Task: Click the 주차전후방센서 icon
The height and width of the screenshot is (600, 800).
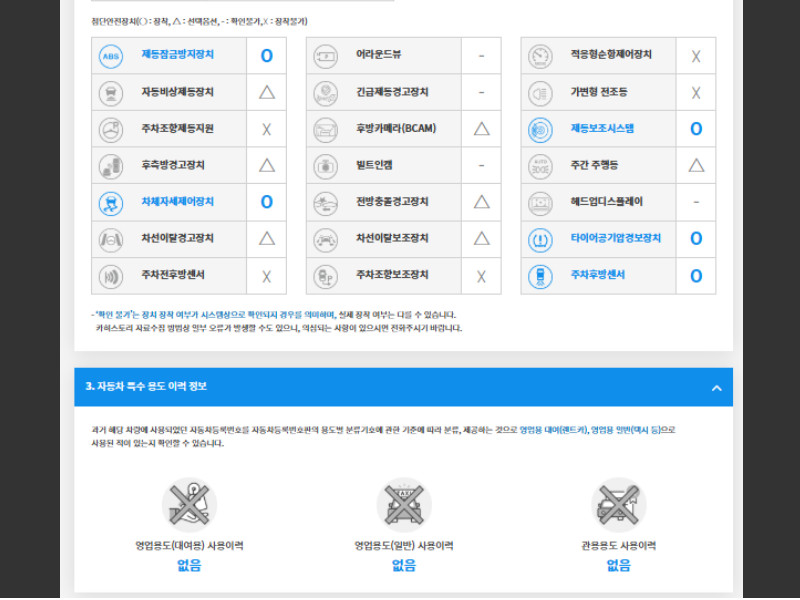Action: click(x=111, y=276)
